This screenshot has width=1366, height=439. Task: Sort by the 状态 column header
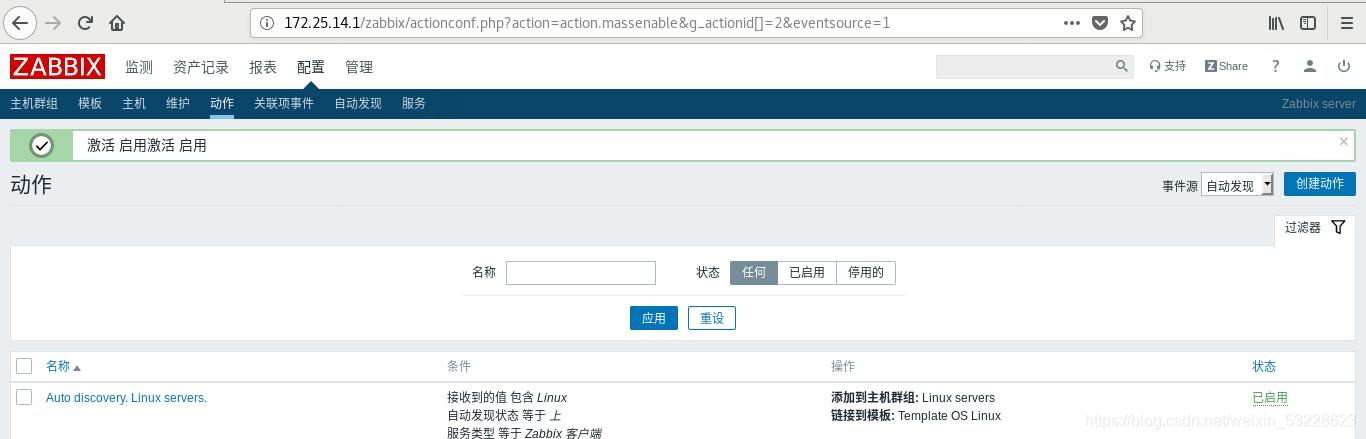click(1264, 367)
